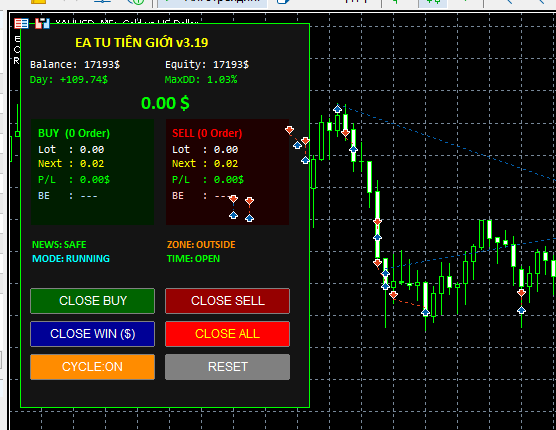Screen dimensions: 556x430
Task: Click the CLOSE BUY button
Action: click(x=93, y=301)
